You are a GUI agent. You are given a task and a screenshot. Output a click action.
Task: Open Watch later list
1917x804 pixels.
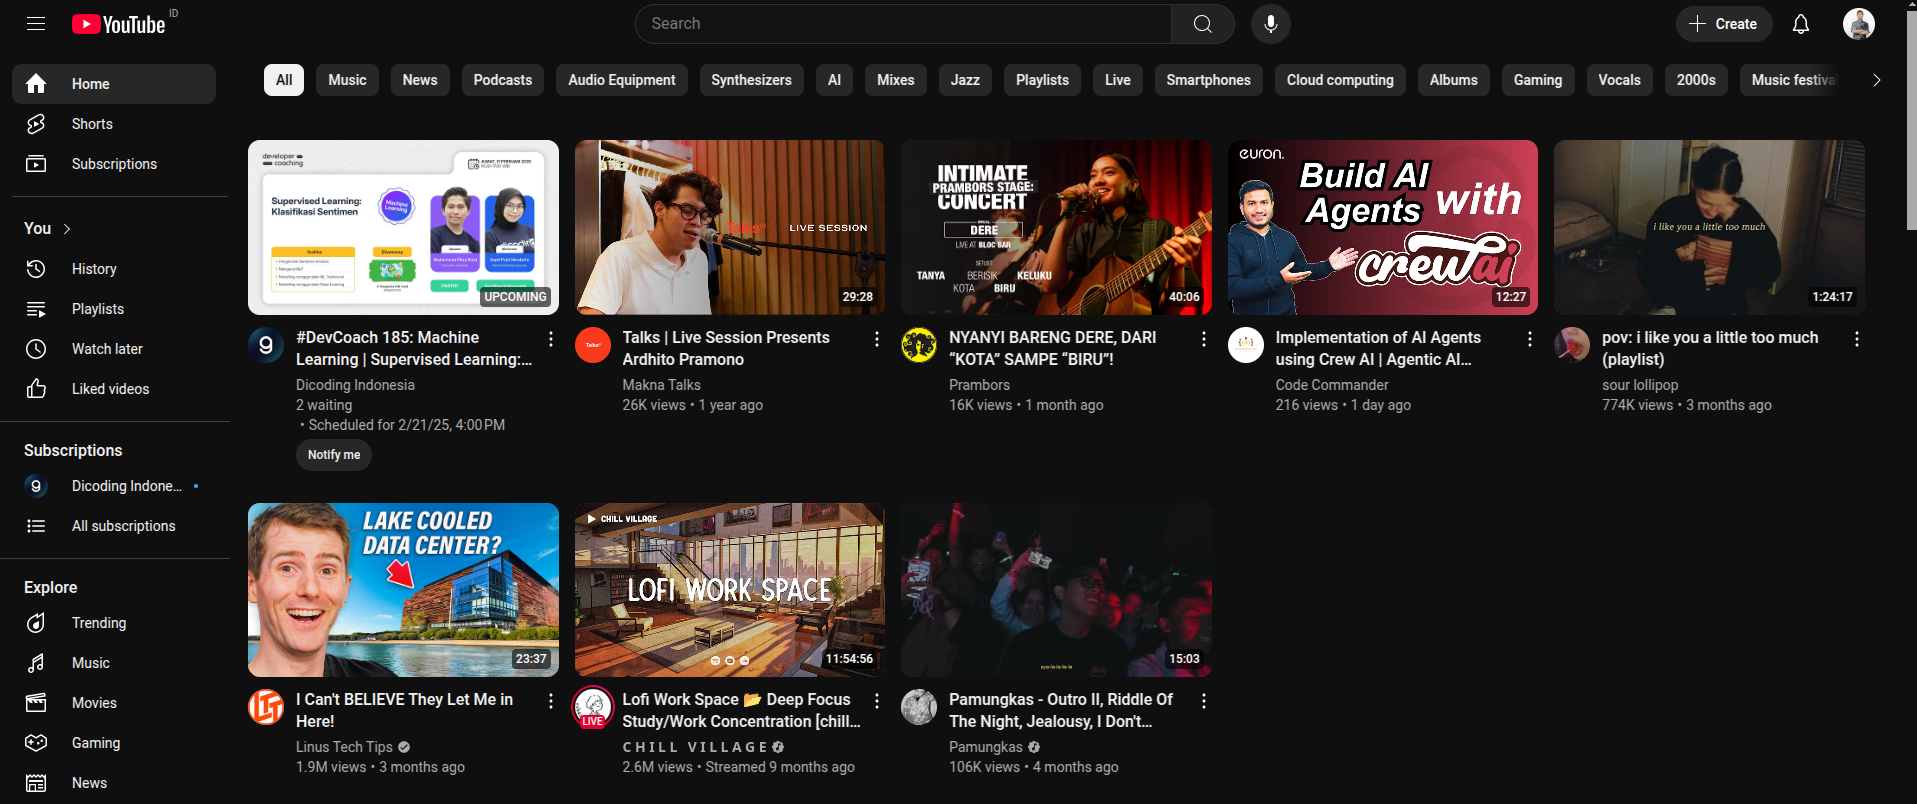click(114, 349)
